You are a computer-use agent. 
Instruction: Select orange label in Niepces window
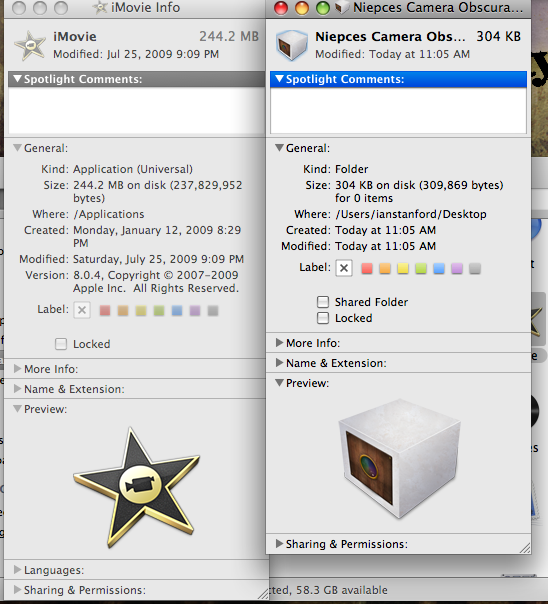pyautogui.click(x=385, y=268)
